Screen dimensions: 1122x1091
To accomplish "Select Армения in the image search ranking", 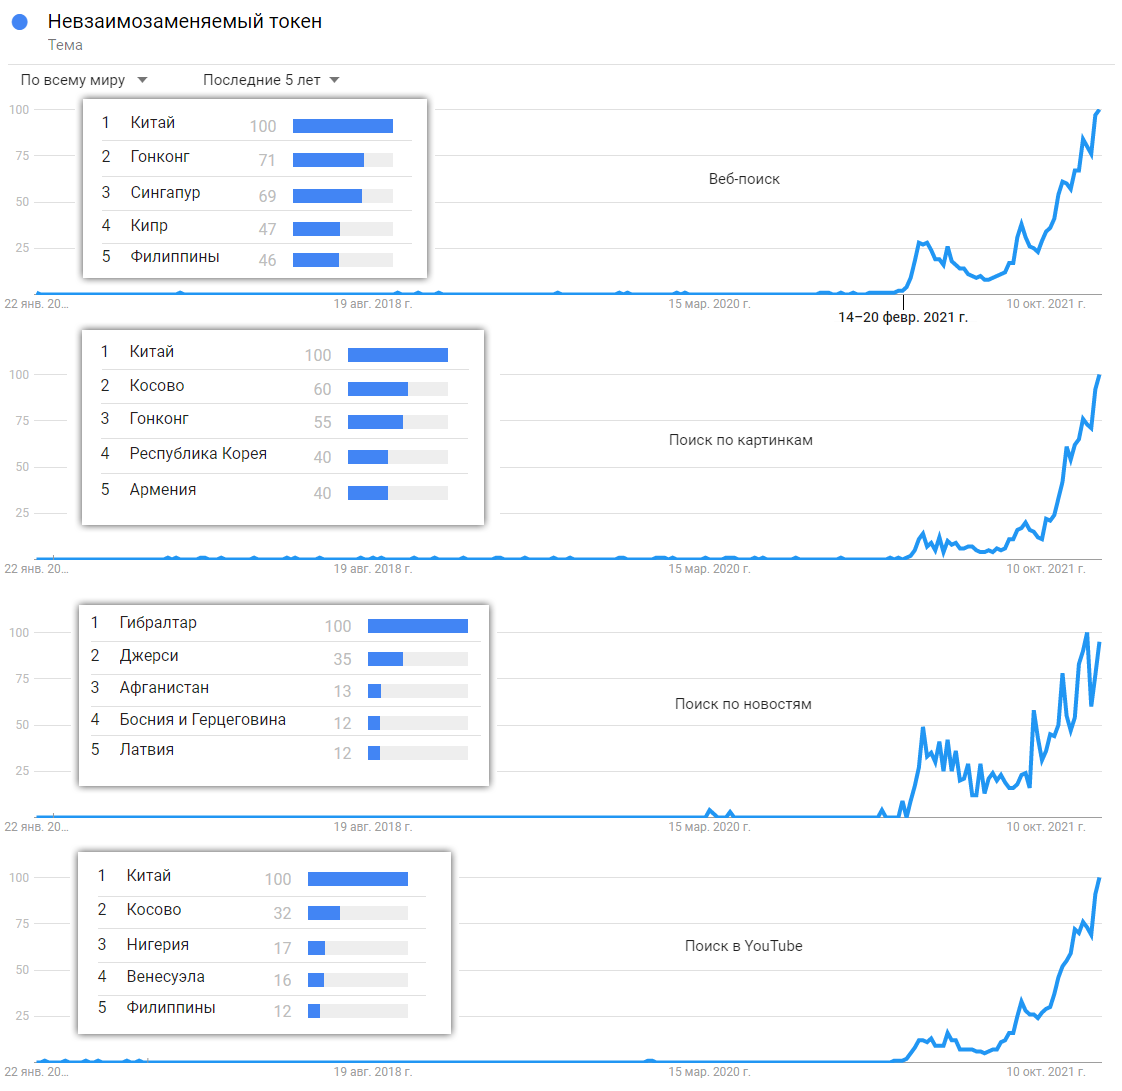I will click(162, 489).
